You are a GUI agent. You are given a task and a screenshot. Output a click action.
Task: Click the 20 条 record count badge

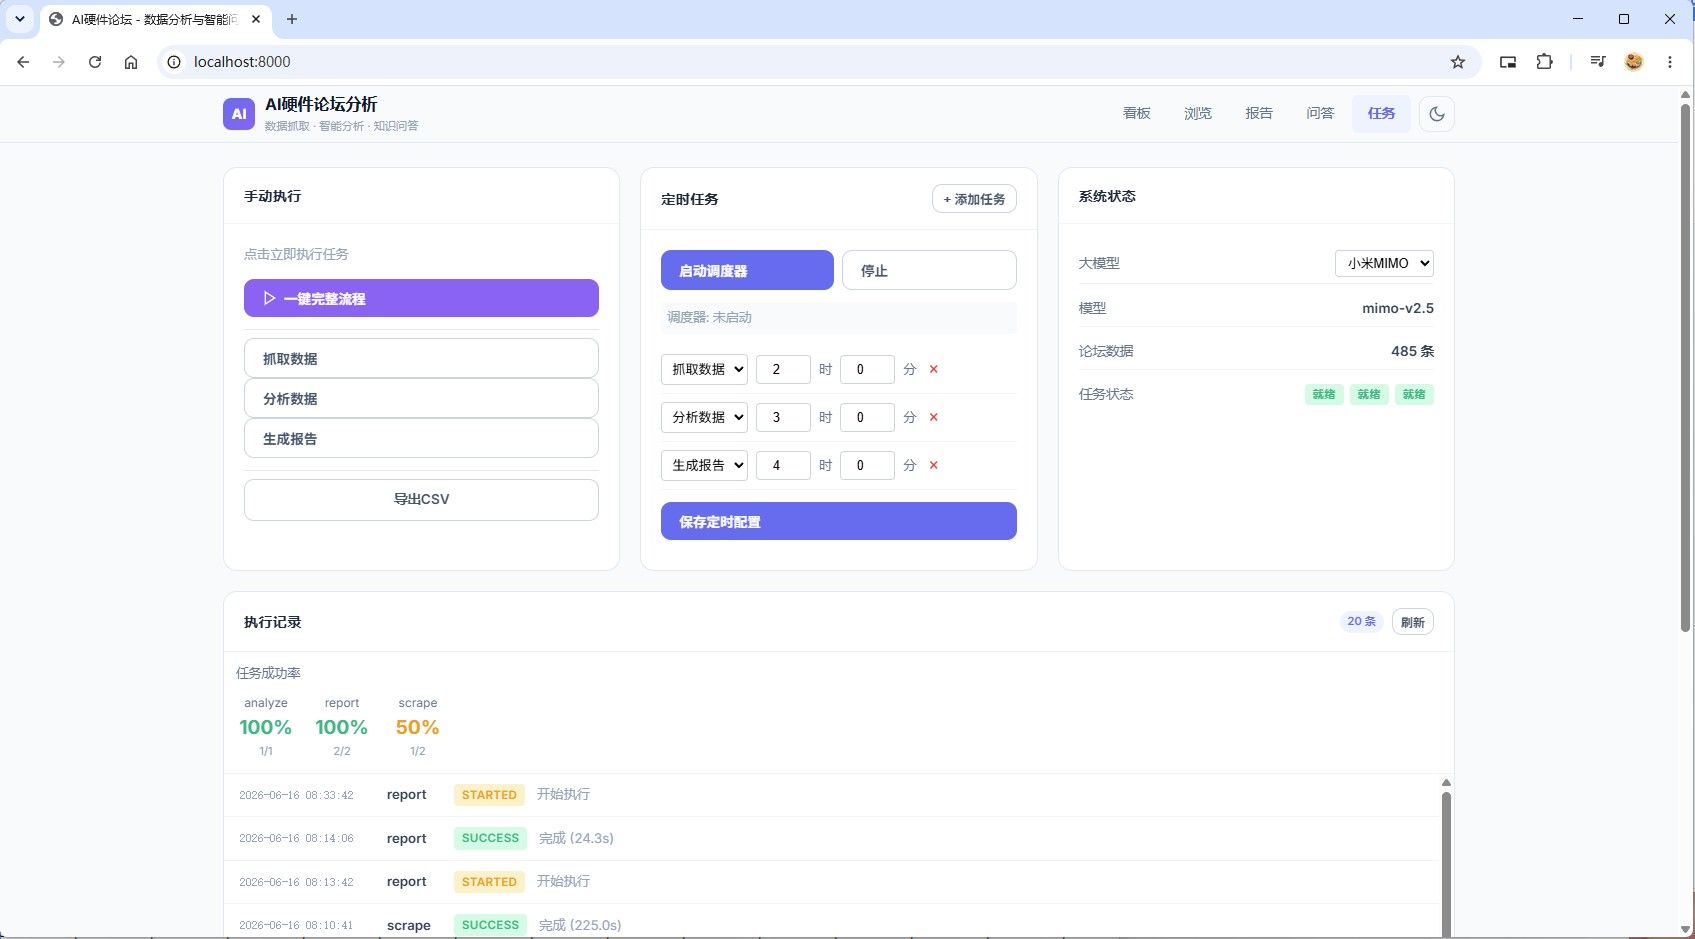(x=1361, y=621)
